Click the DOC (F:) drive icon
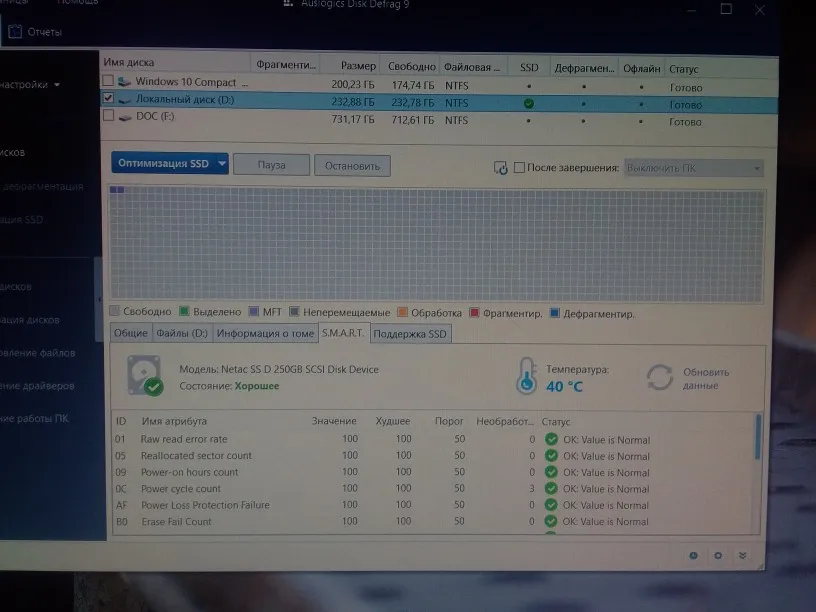This screenshot has height=612, width=816. pos(124,117)
